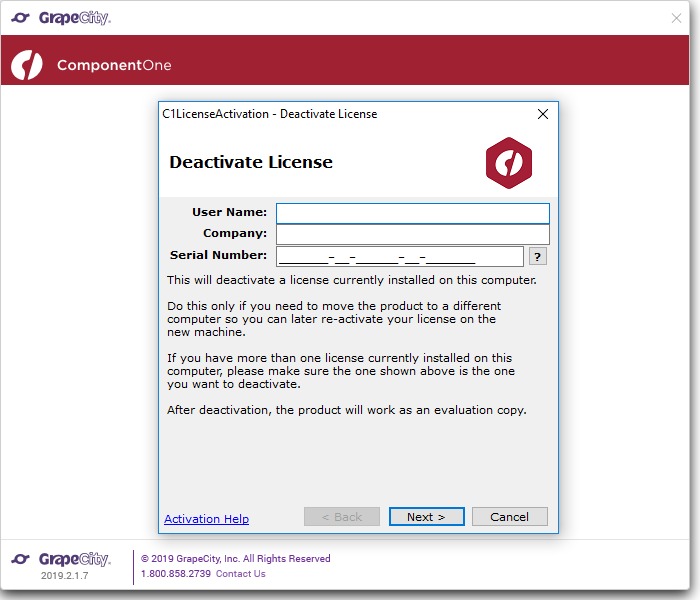Close the GrapeCity installer window

tap(676, 18)
